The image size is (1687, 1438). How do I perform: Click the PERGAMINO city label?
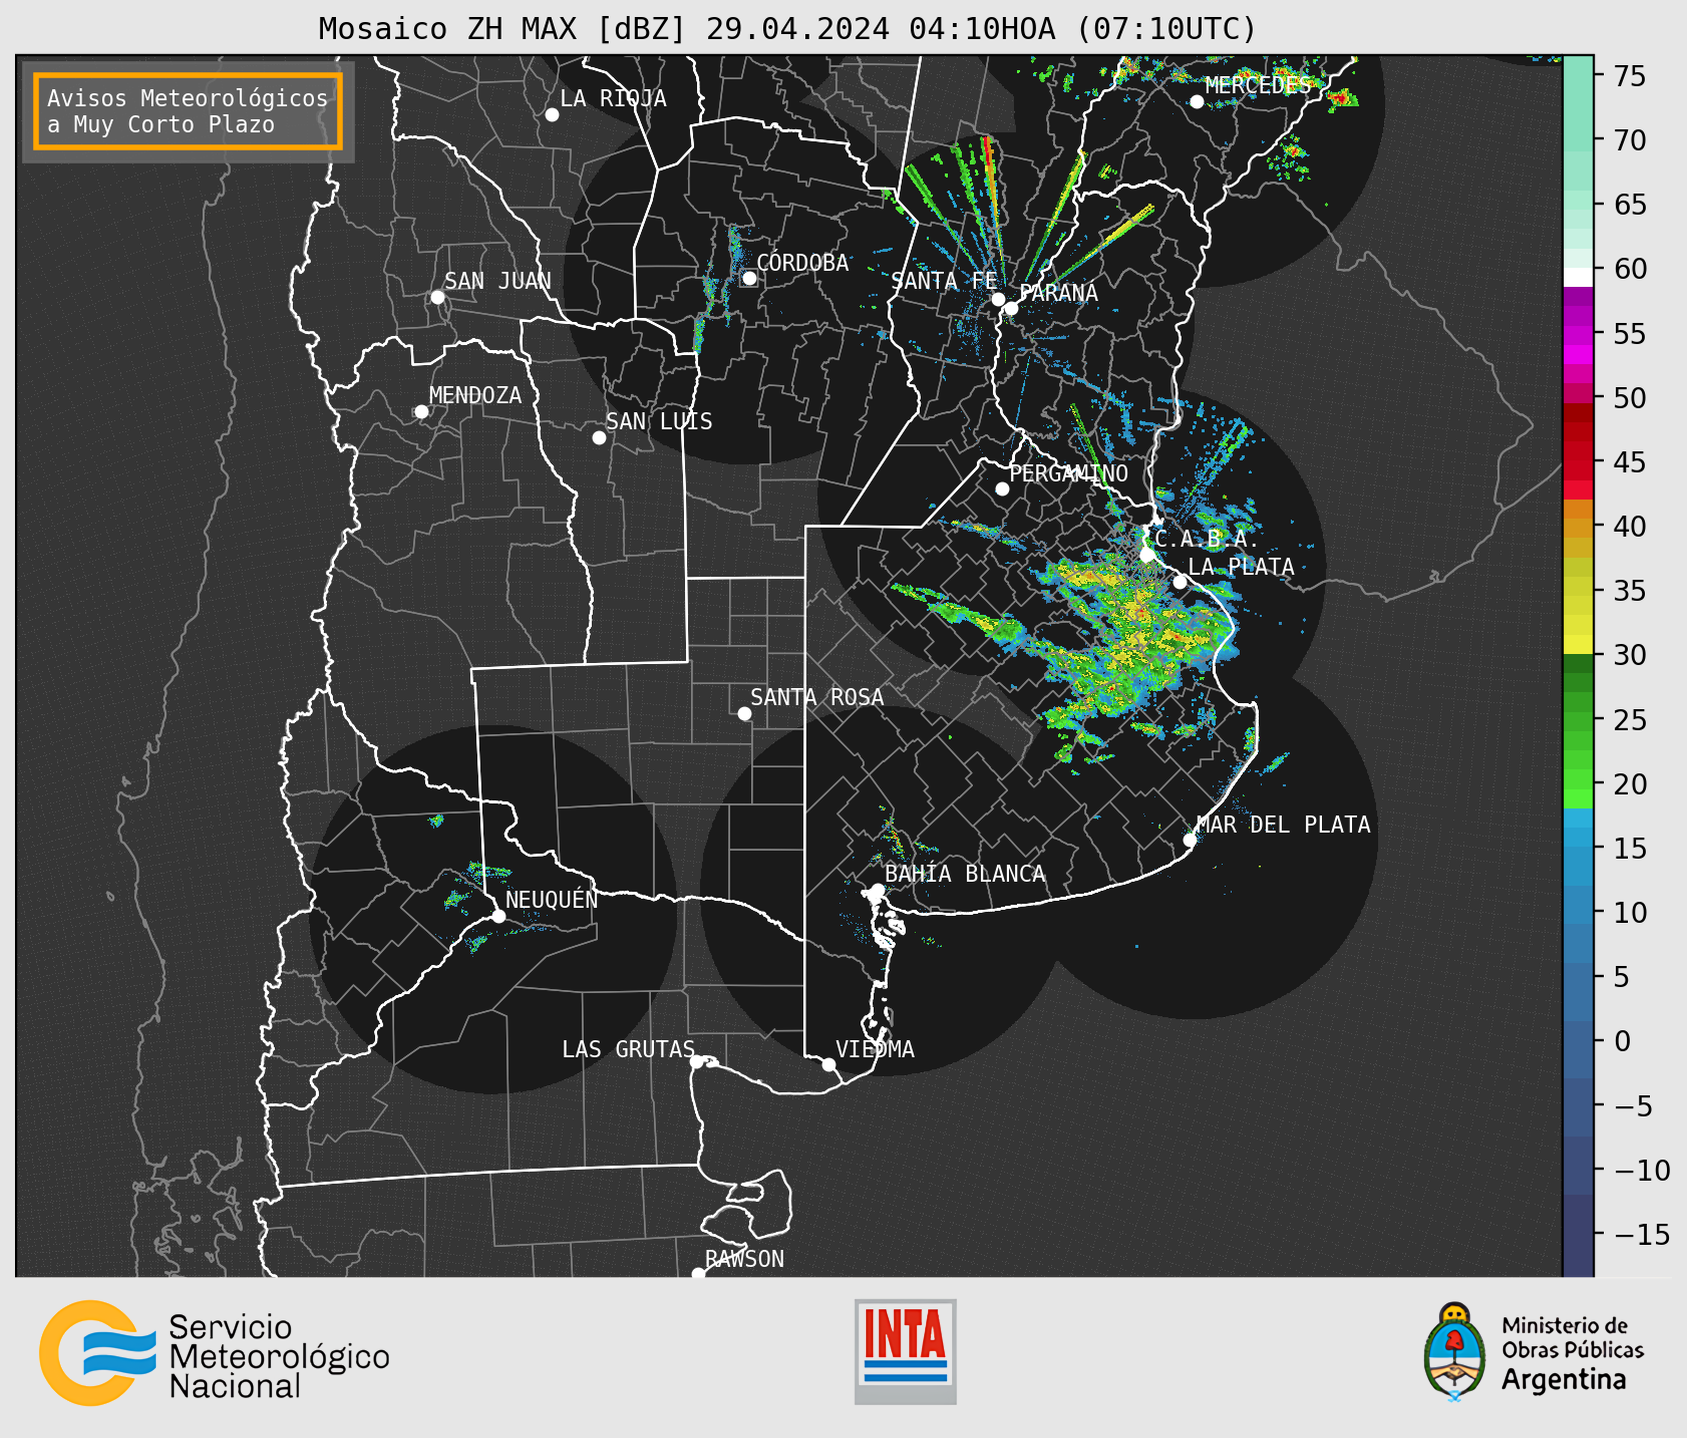(1068, 473)
